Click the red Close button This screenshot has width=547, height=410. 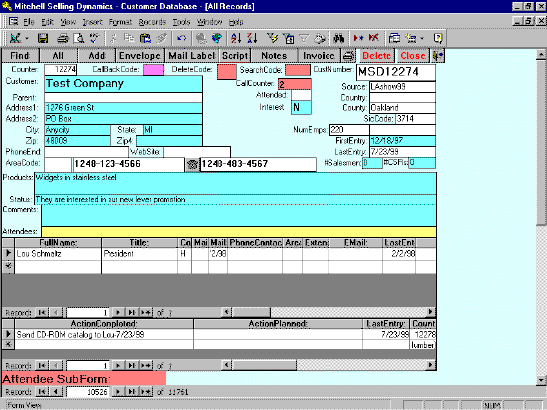(x=413, y=55)
